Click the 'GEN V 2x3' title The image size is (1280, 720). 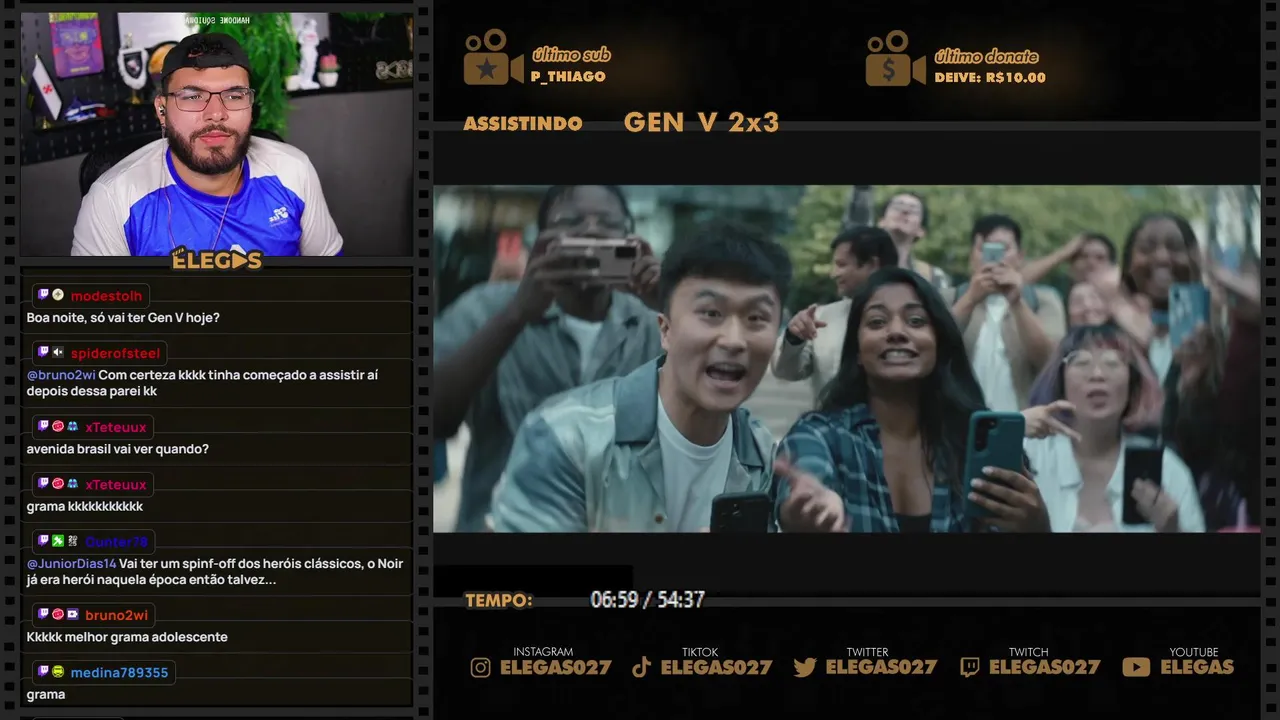[701, 123]
